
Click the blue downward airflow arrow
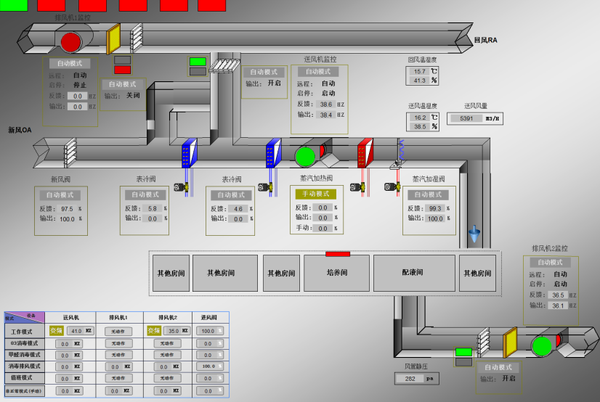(x=474, y=234)
